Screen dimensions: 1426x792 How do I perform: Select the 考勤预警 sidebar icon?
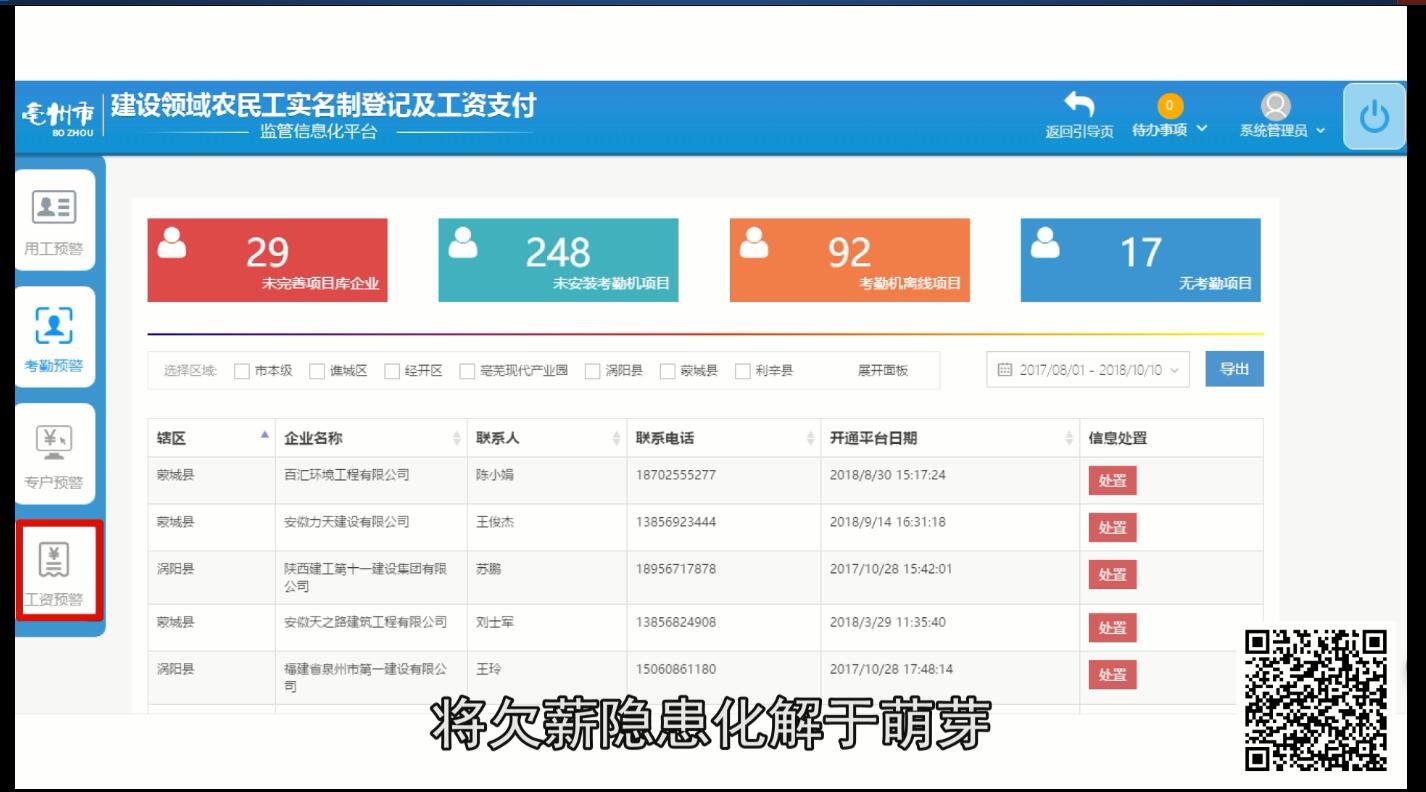(x=54, y=325)
